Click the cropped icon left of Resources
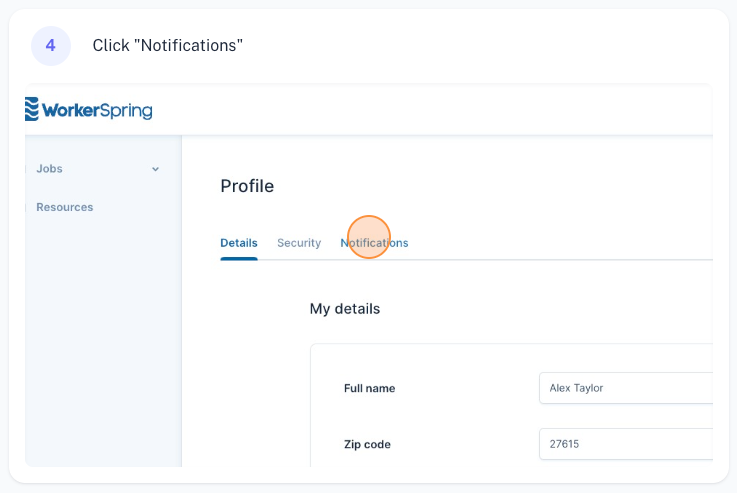 pyautogui.click(x=27, y=207)
